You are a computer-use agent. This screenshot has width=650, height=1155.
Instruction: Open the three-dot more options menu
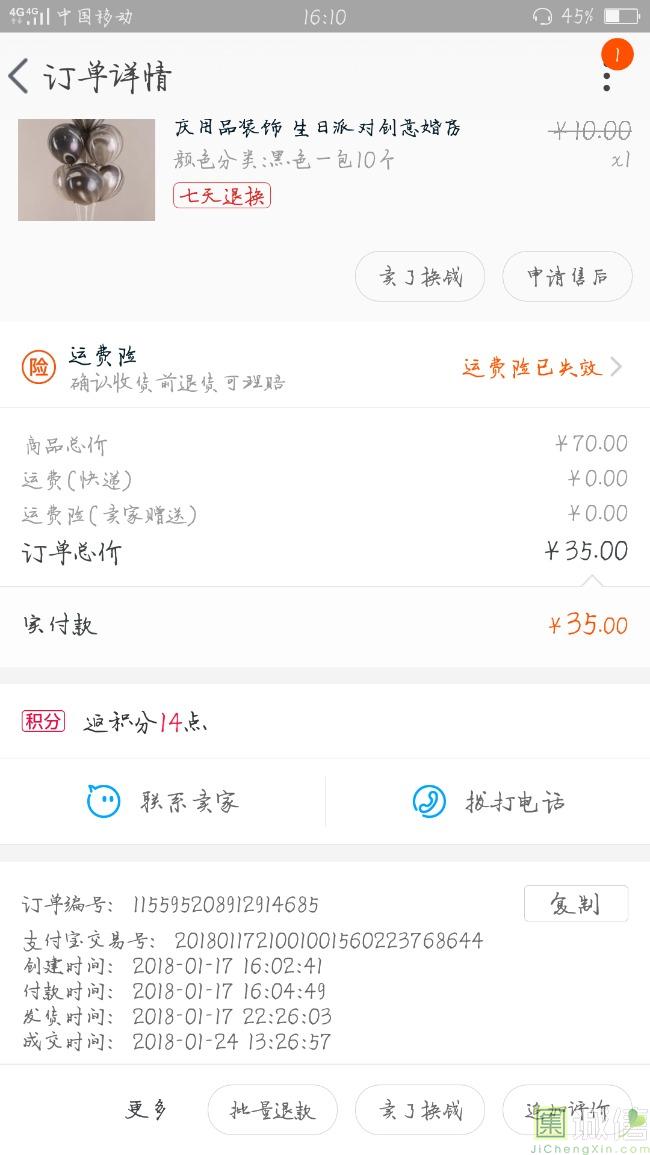point(606,79)
